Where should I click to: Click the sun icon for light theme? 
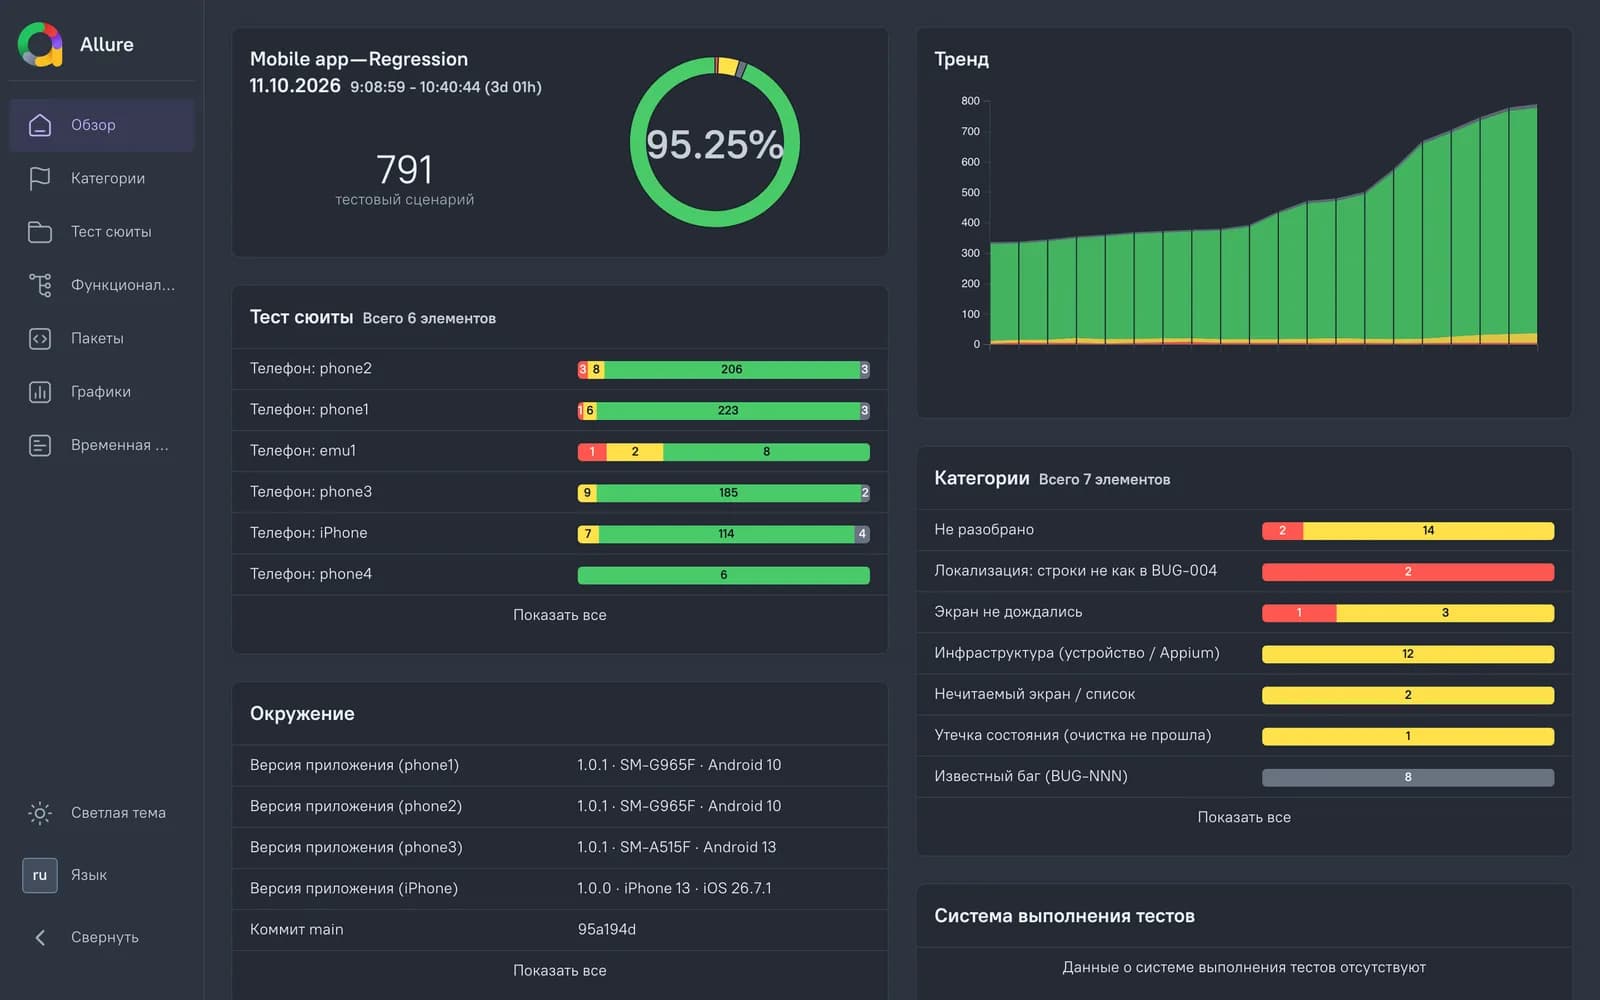click(x=40, y=813)
